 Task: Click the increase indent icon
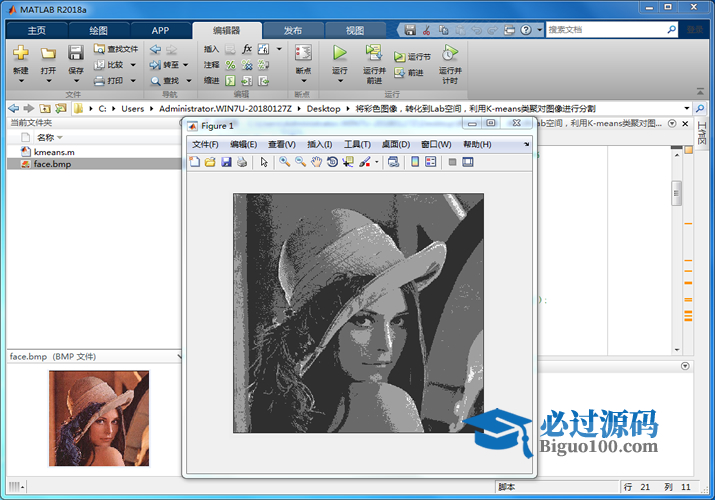(247, 81)
